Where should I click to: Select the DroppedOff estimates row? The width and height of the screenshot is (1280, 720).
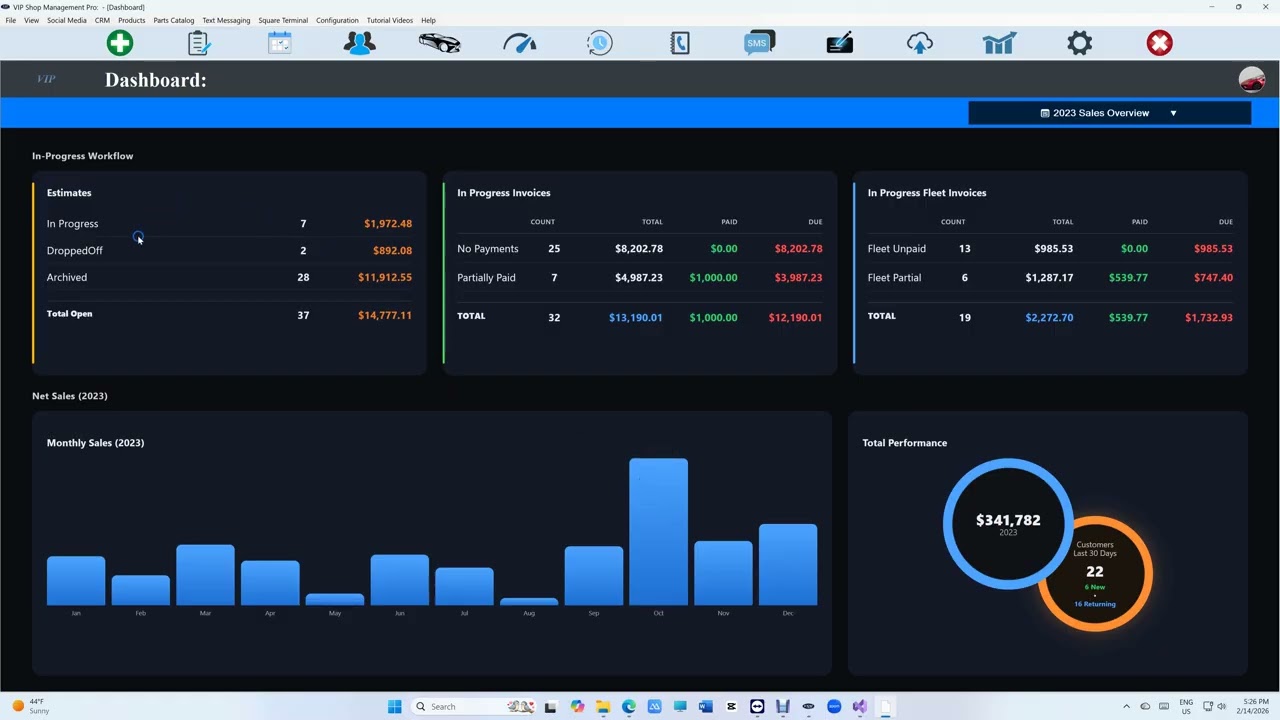229,250
